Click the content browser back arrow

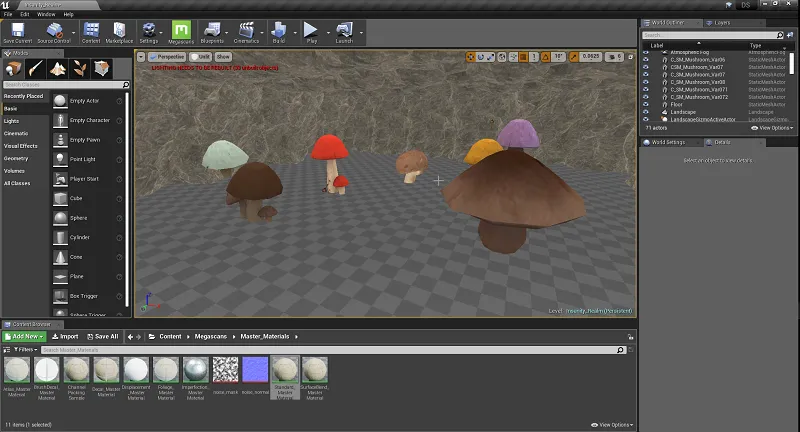(x=130, y=337)
